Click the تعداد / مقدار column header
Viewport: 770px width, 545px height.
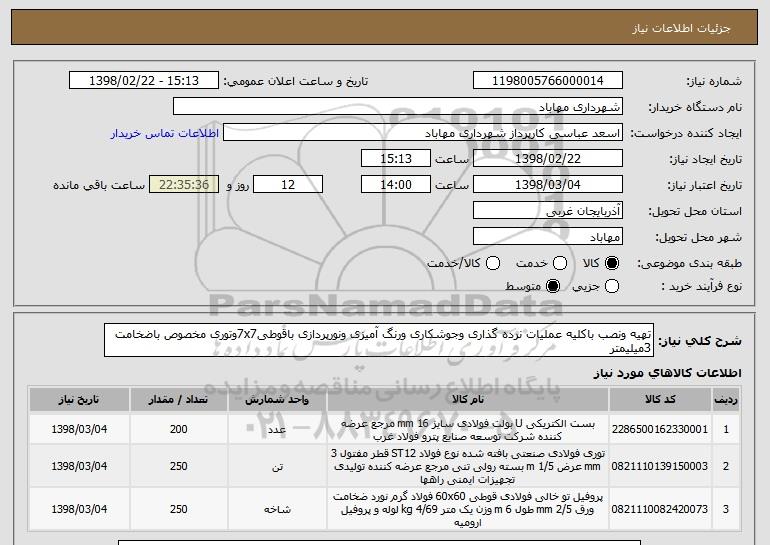178,400
